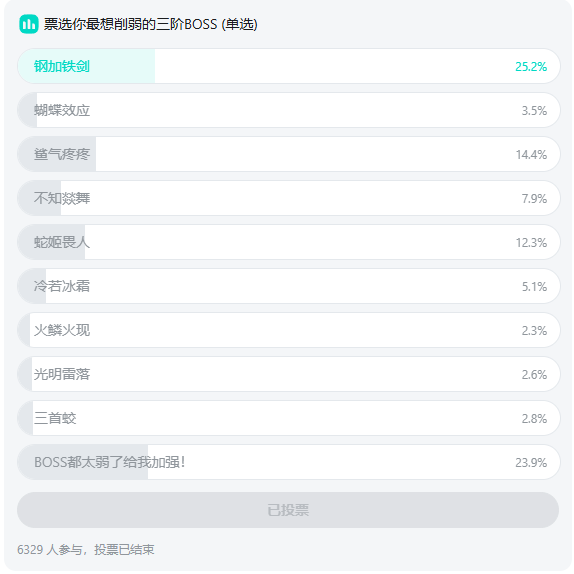Select the 钢加铁剑 poll option
This screenshot has height=574, width=574.
click(288, 66)
